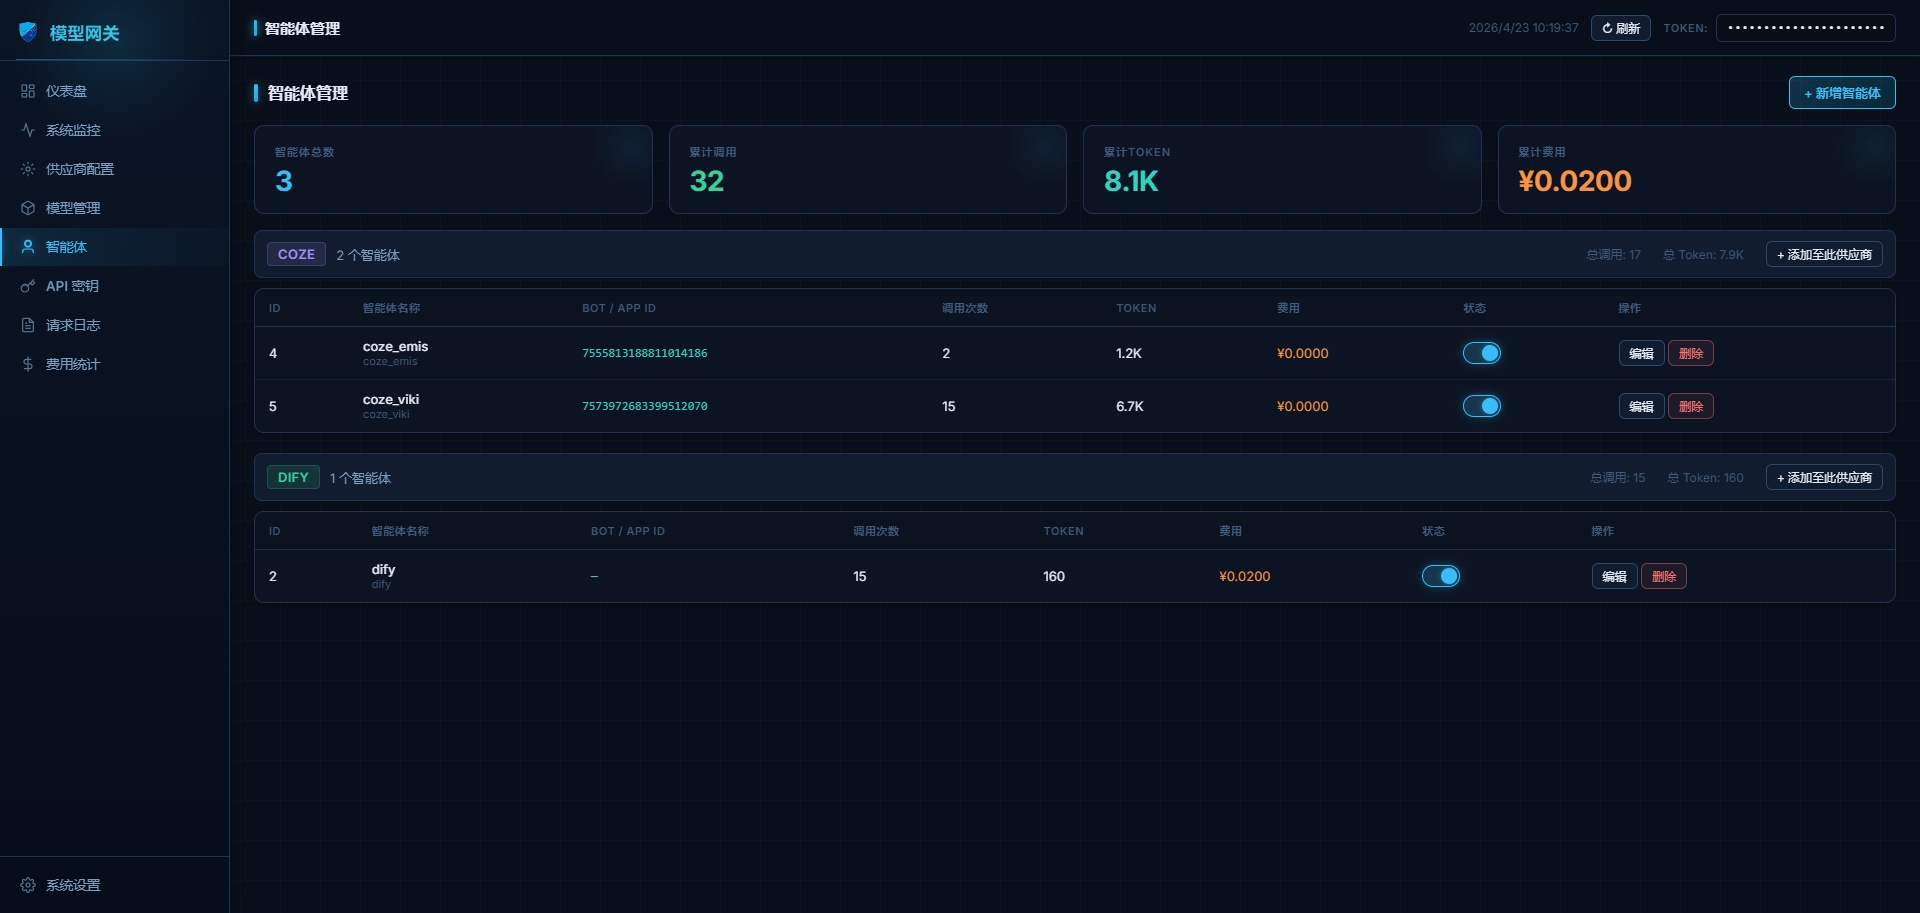Open the 仪表盘 menu item
The height and width of the screenshot is (913, 1920).
click(115, 91)
